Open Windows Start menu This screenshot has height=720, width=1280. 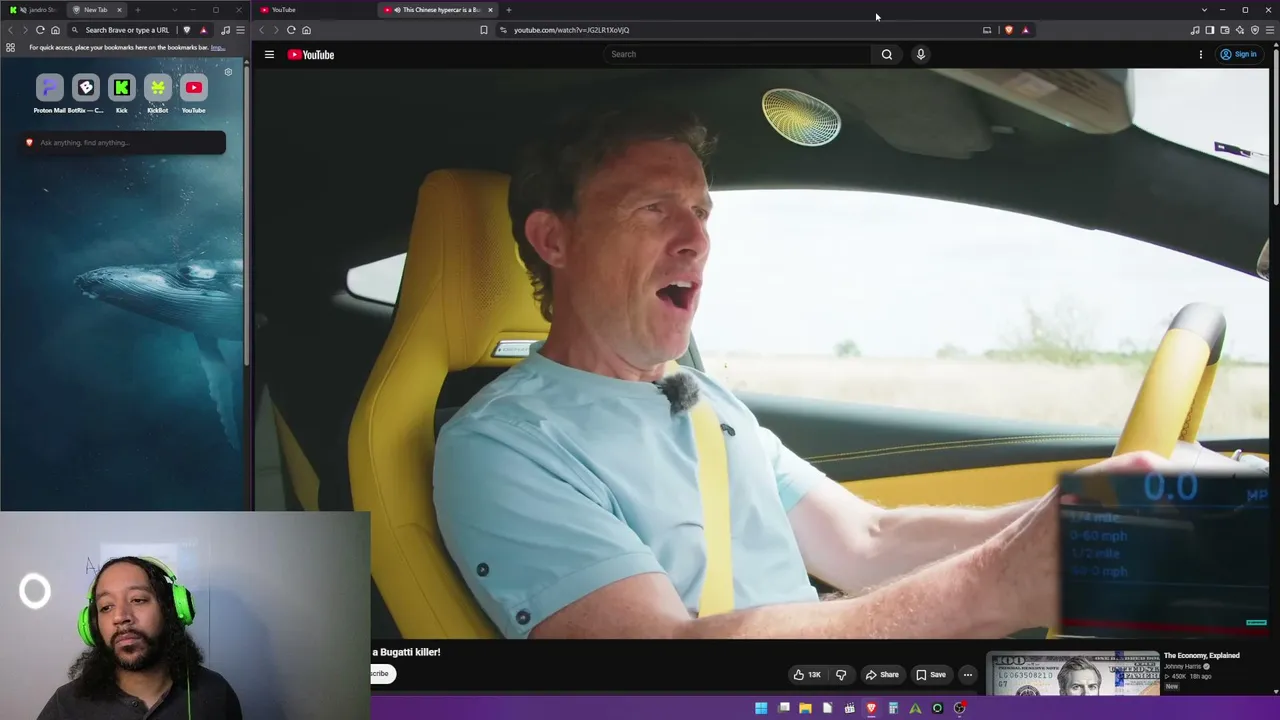761,709
